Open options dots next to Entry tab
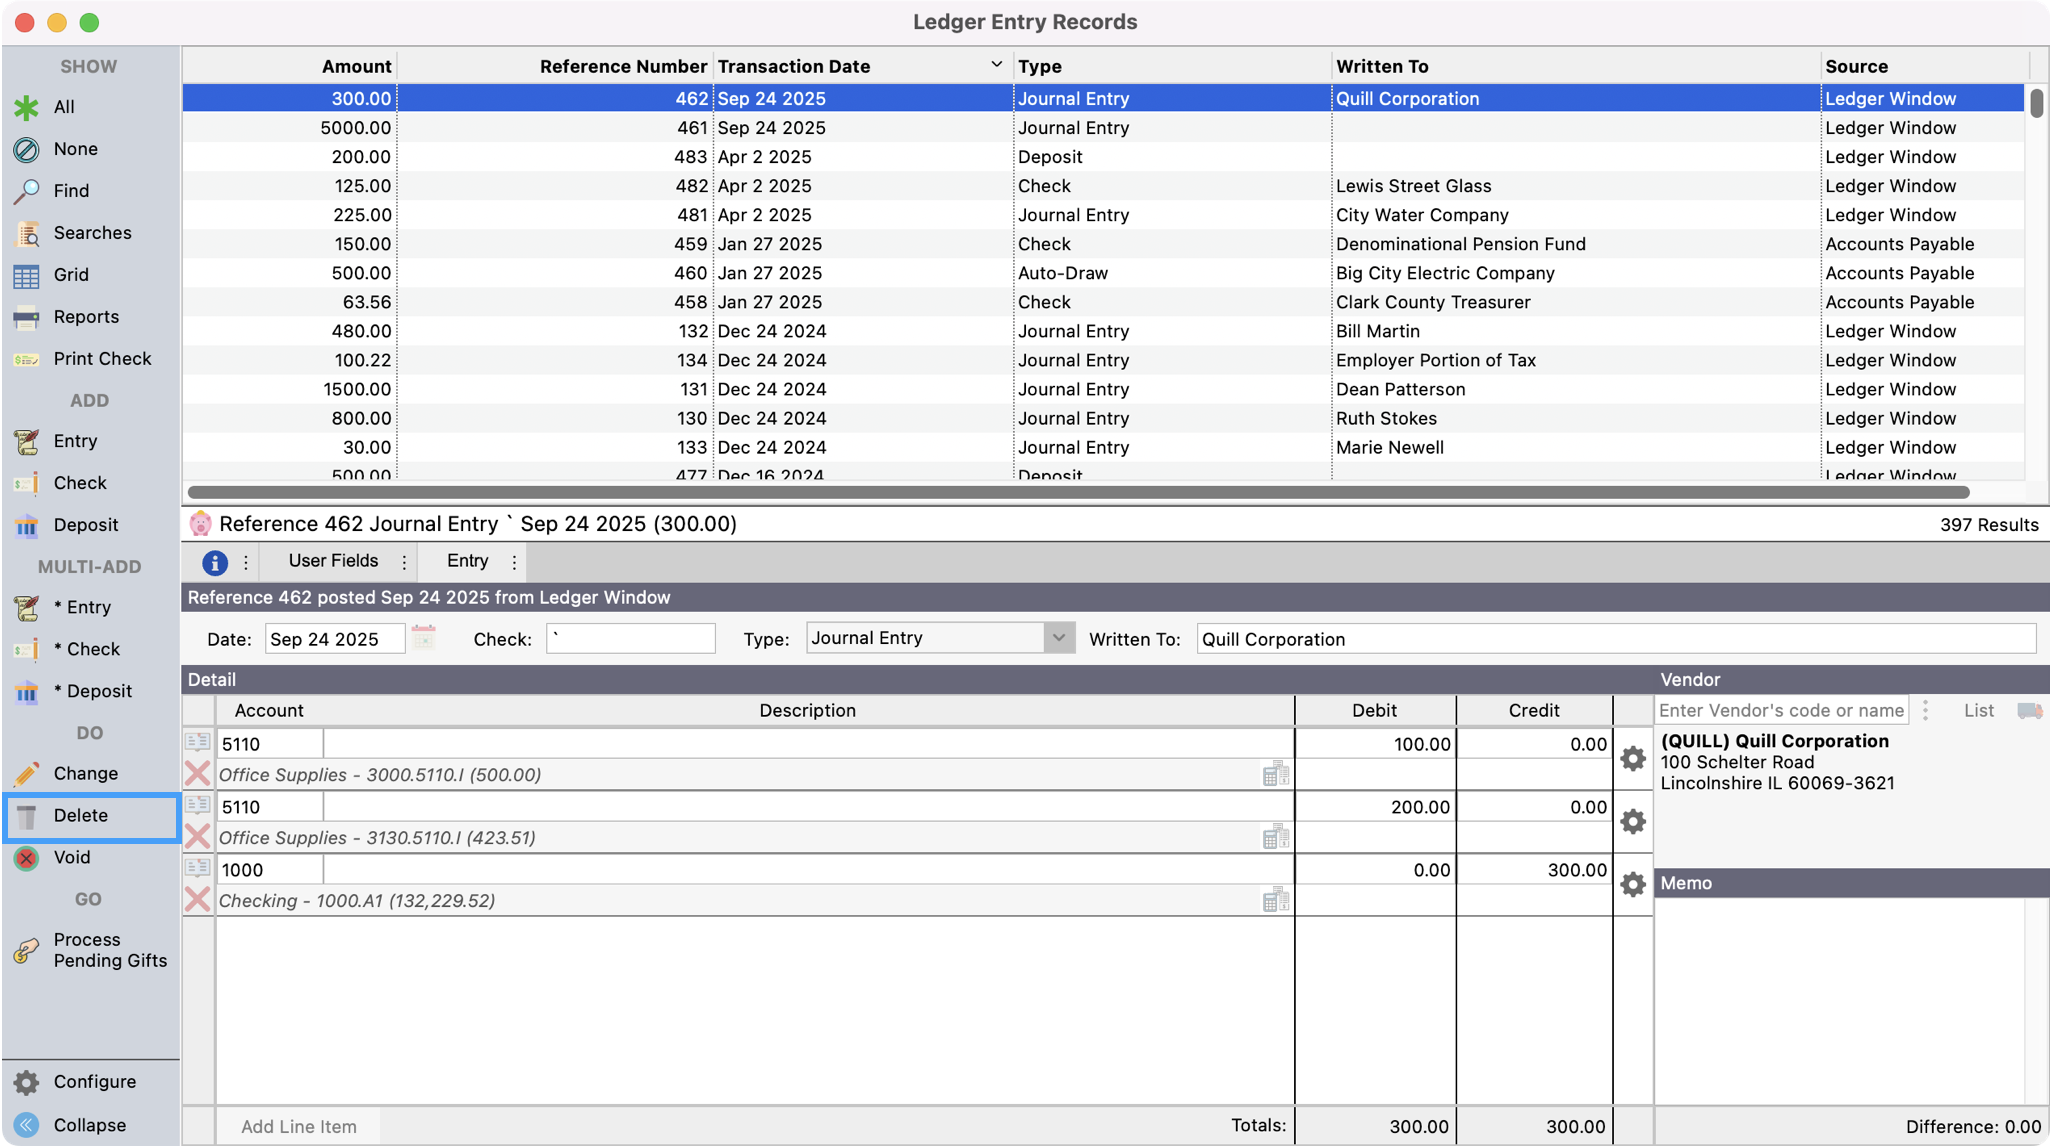Viewport: 2050px width, 1146px height. (515, 562)
